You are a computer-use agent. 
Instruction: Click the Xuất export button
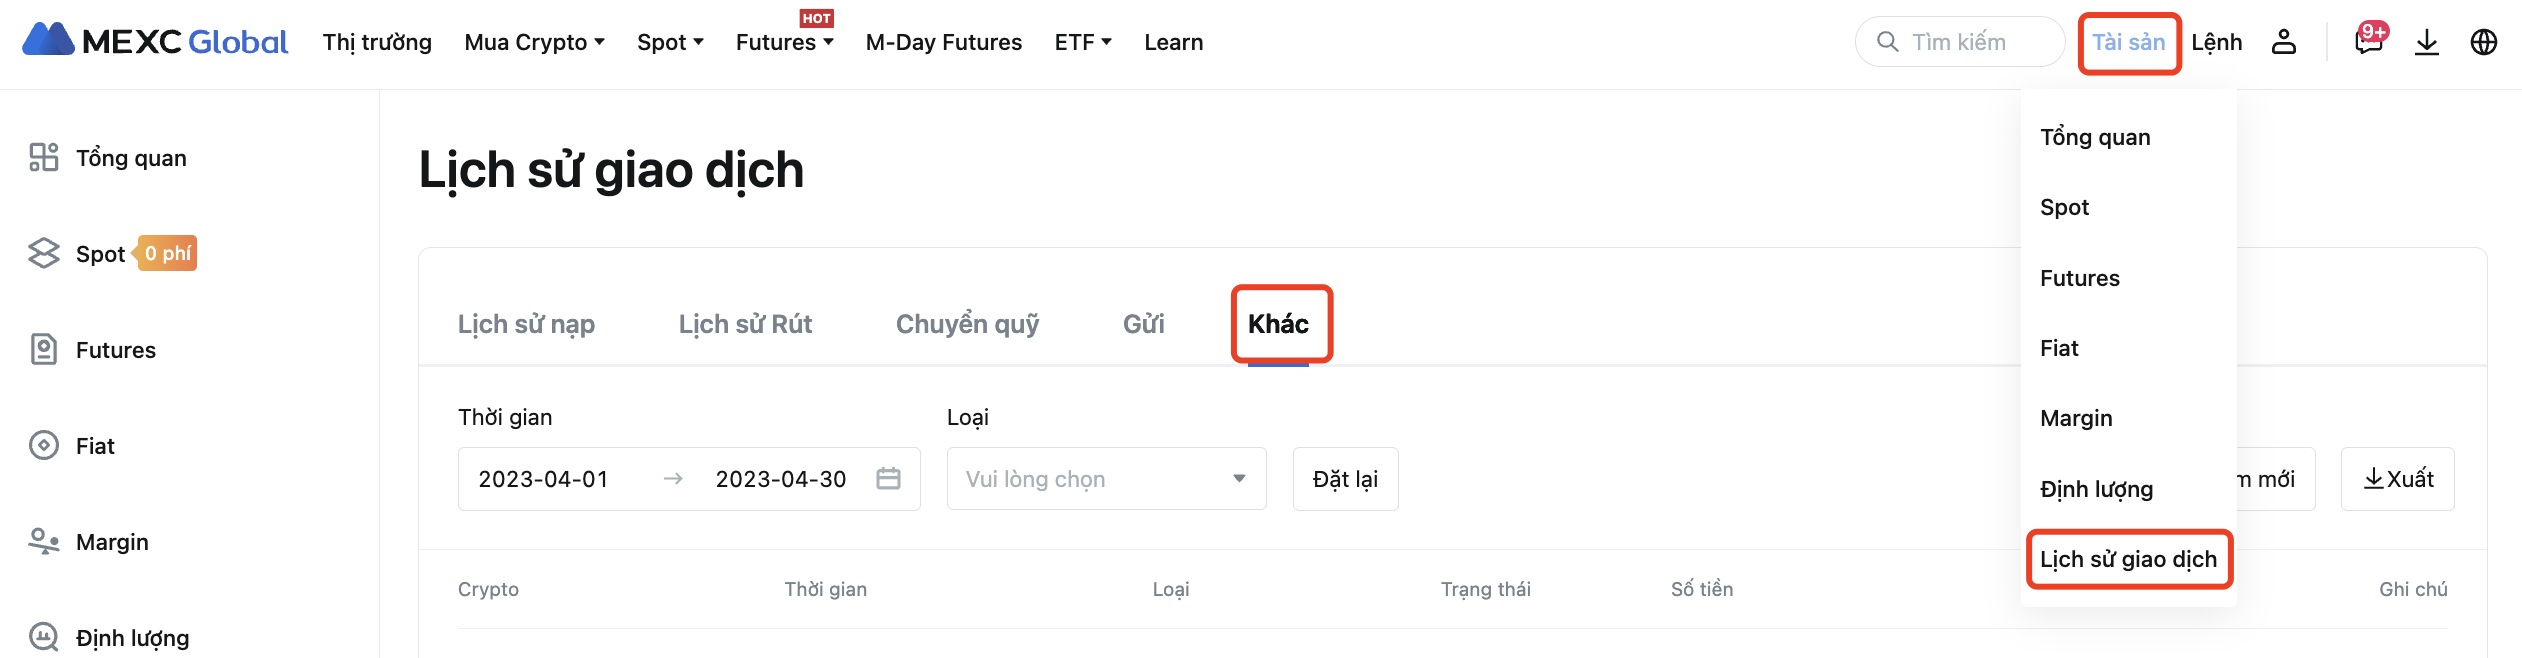click(x=2397, y=479)
